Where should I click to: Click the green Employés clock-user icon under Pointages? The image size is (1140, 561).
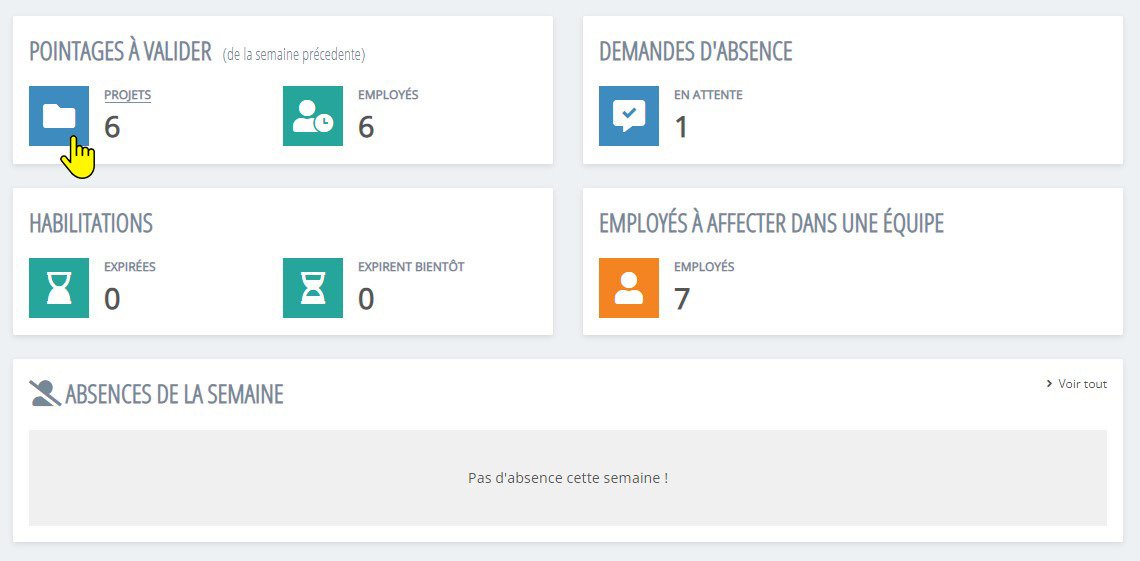point(313,116)
